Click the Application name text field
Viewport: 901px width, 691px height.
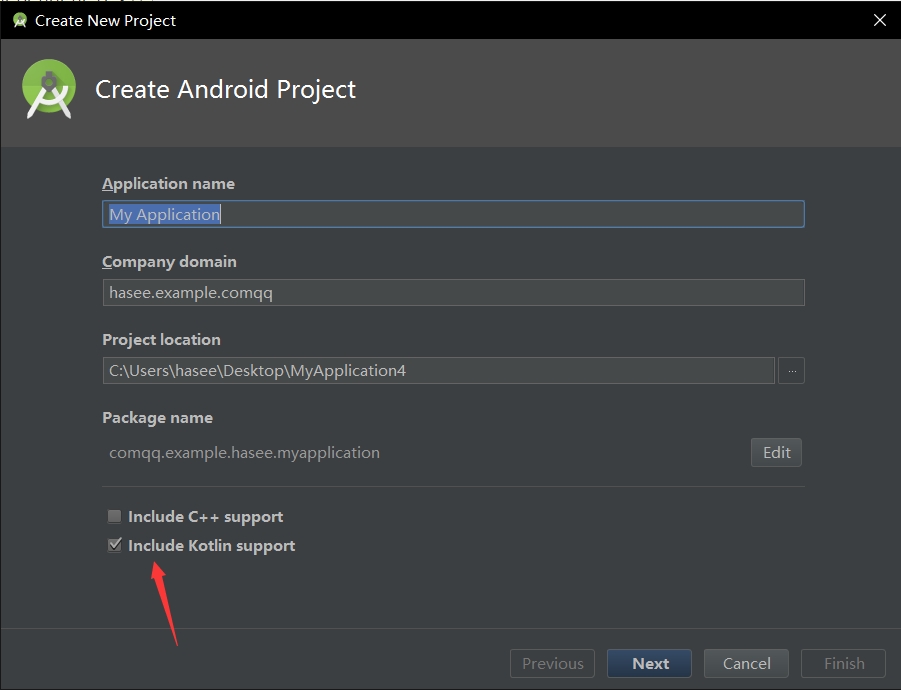pyautogui.click(x=453, y=214)
